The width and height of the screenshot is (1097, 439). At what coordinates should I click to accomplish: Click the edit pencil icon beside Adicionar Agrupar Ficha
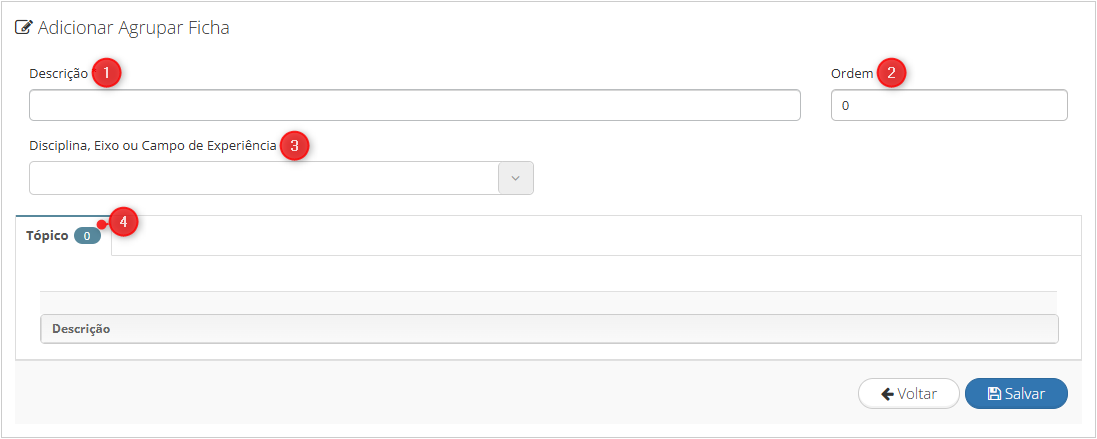24,29
